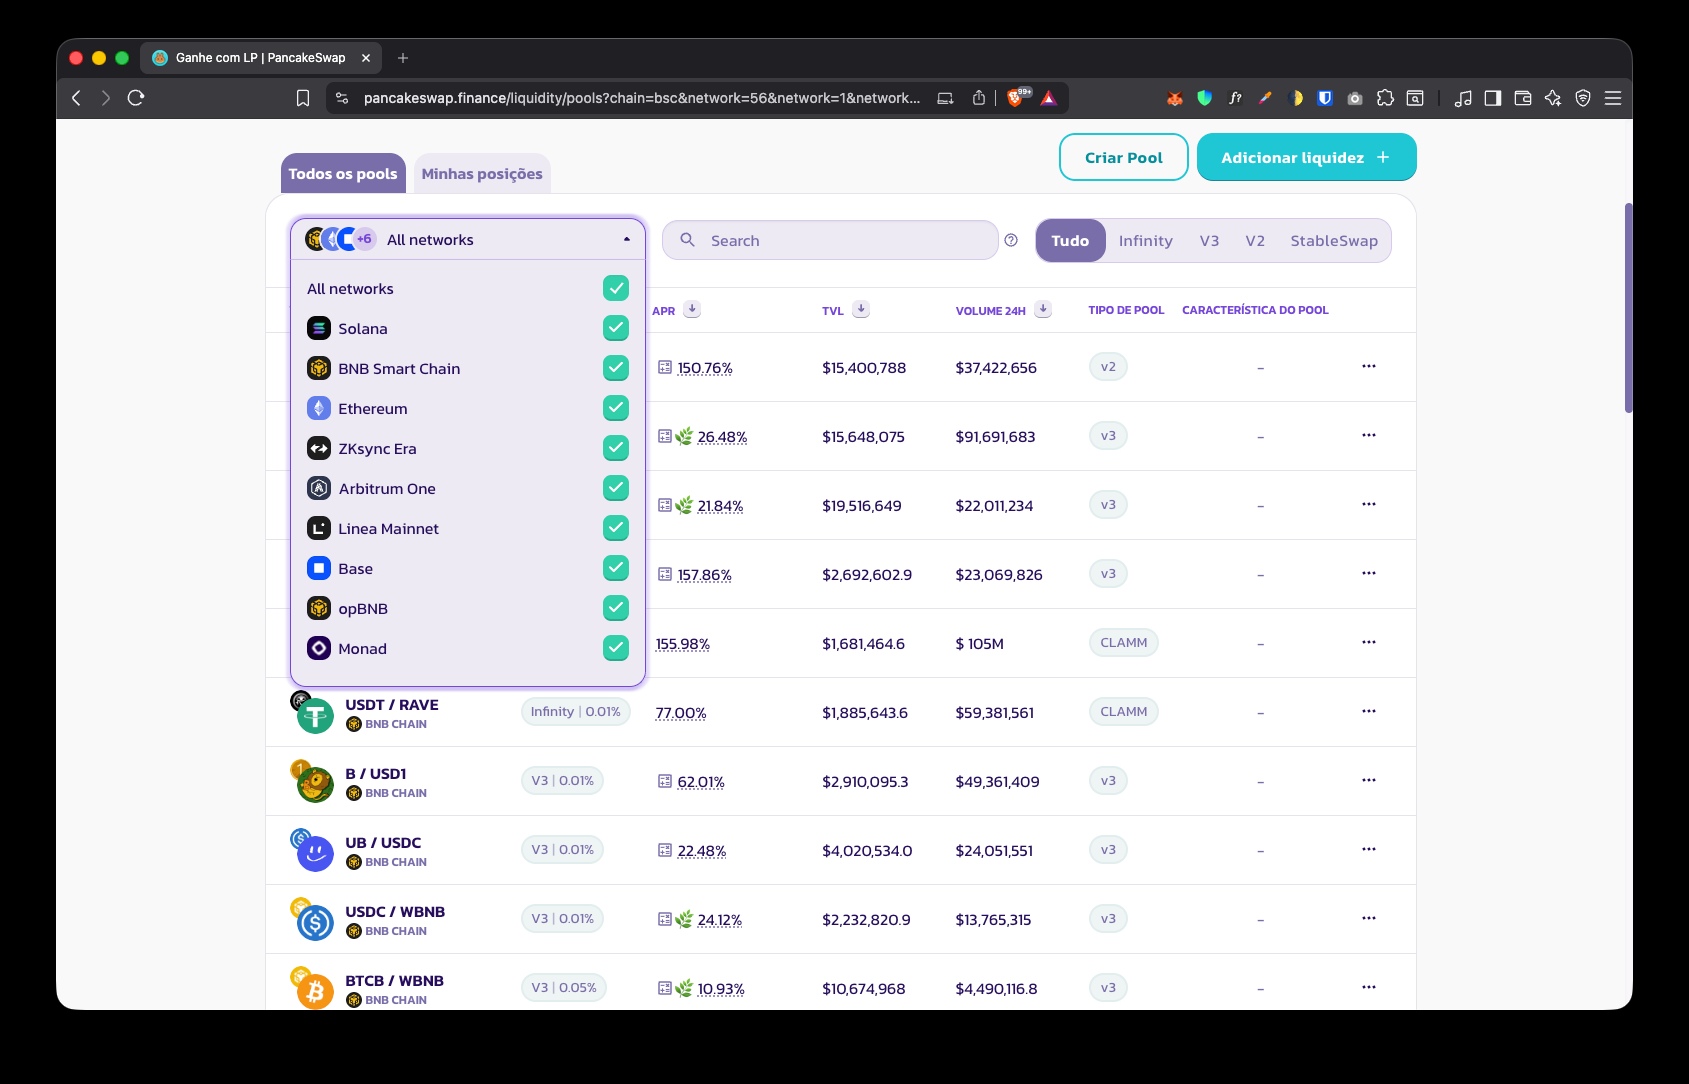Click the Monad network icon

point(319,648)
